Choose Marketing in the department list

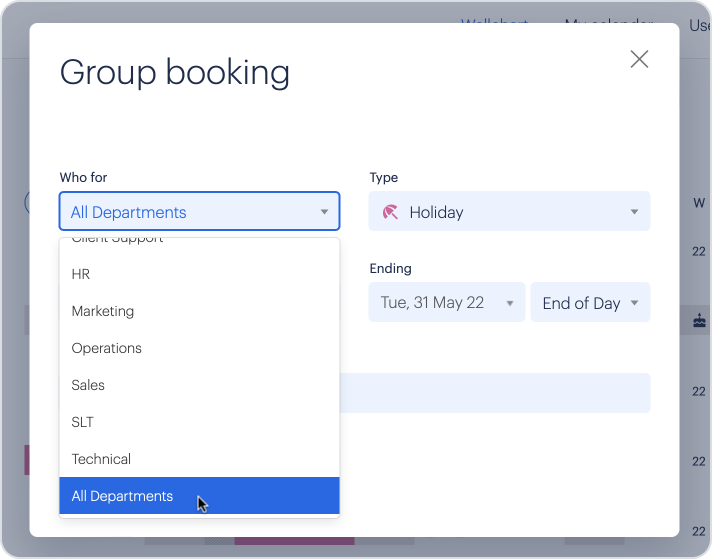(x=103, y=311)
